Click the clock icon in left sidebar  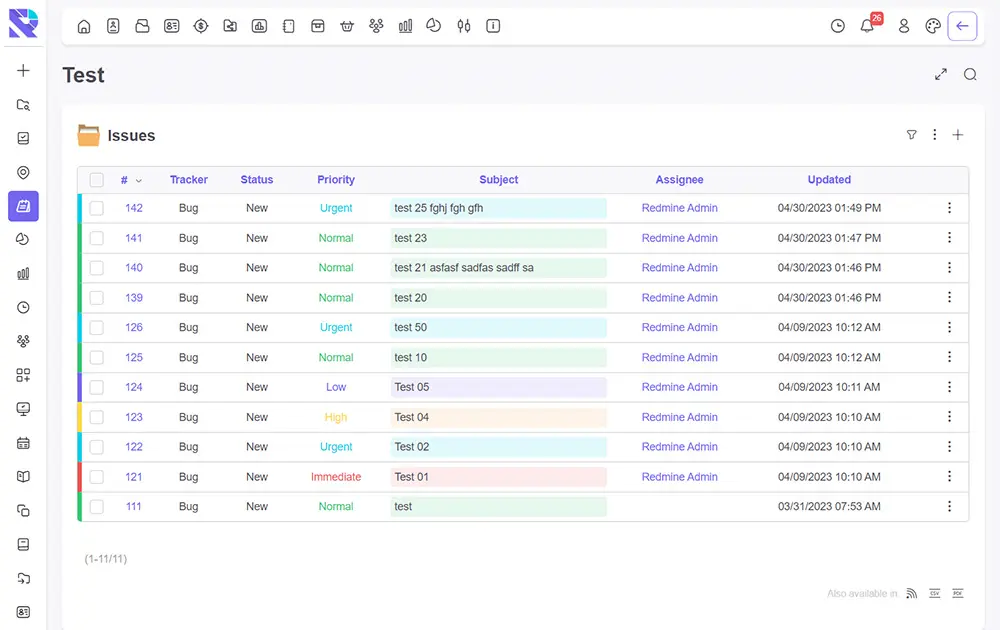pos(23,307)
